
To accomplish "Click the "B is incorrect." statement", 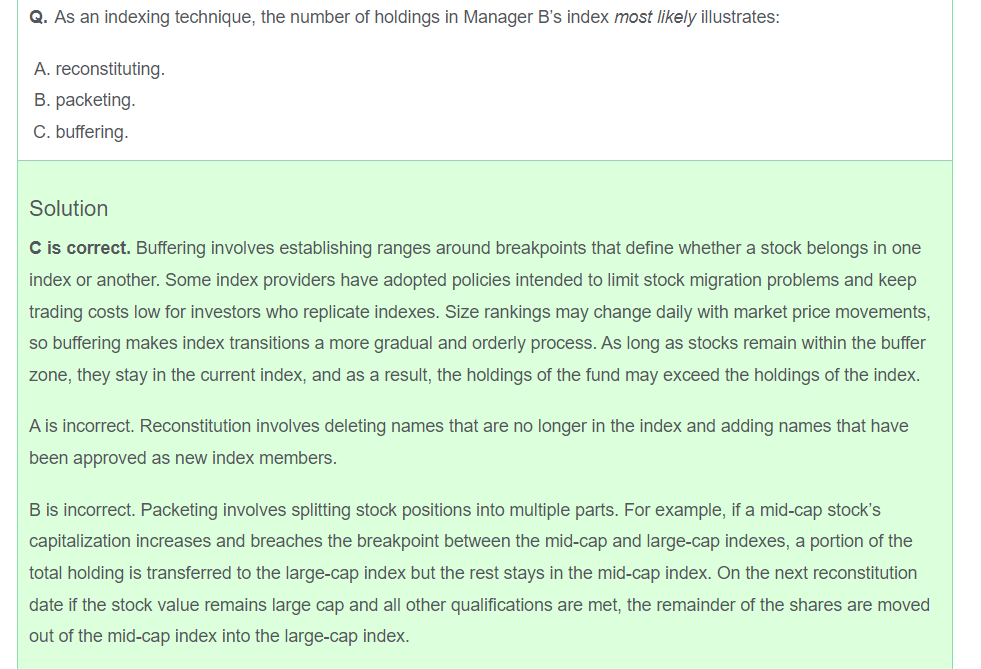I will (x=82, y=510).
